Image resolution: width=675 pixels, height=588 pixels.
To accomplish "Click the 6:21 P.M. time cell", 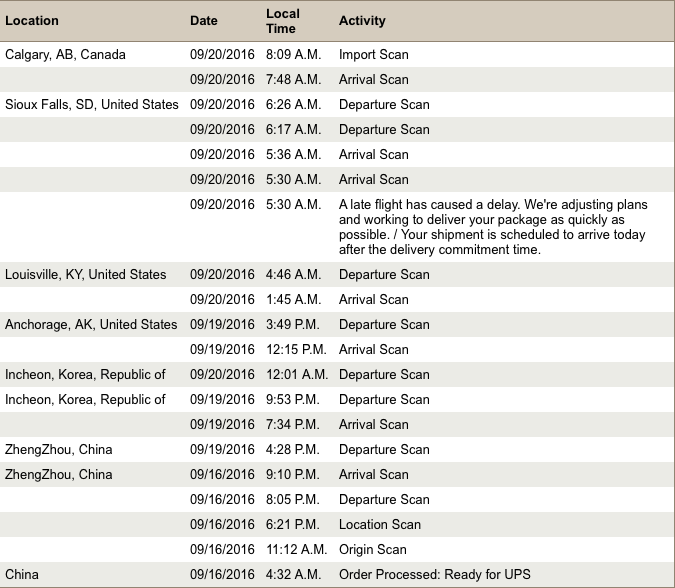I will pyautogui.click(x=293, y=524).
